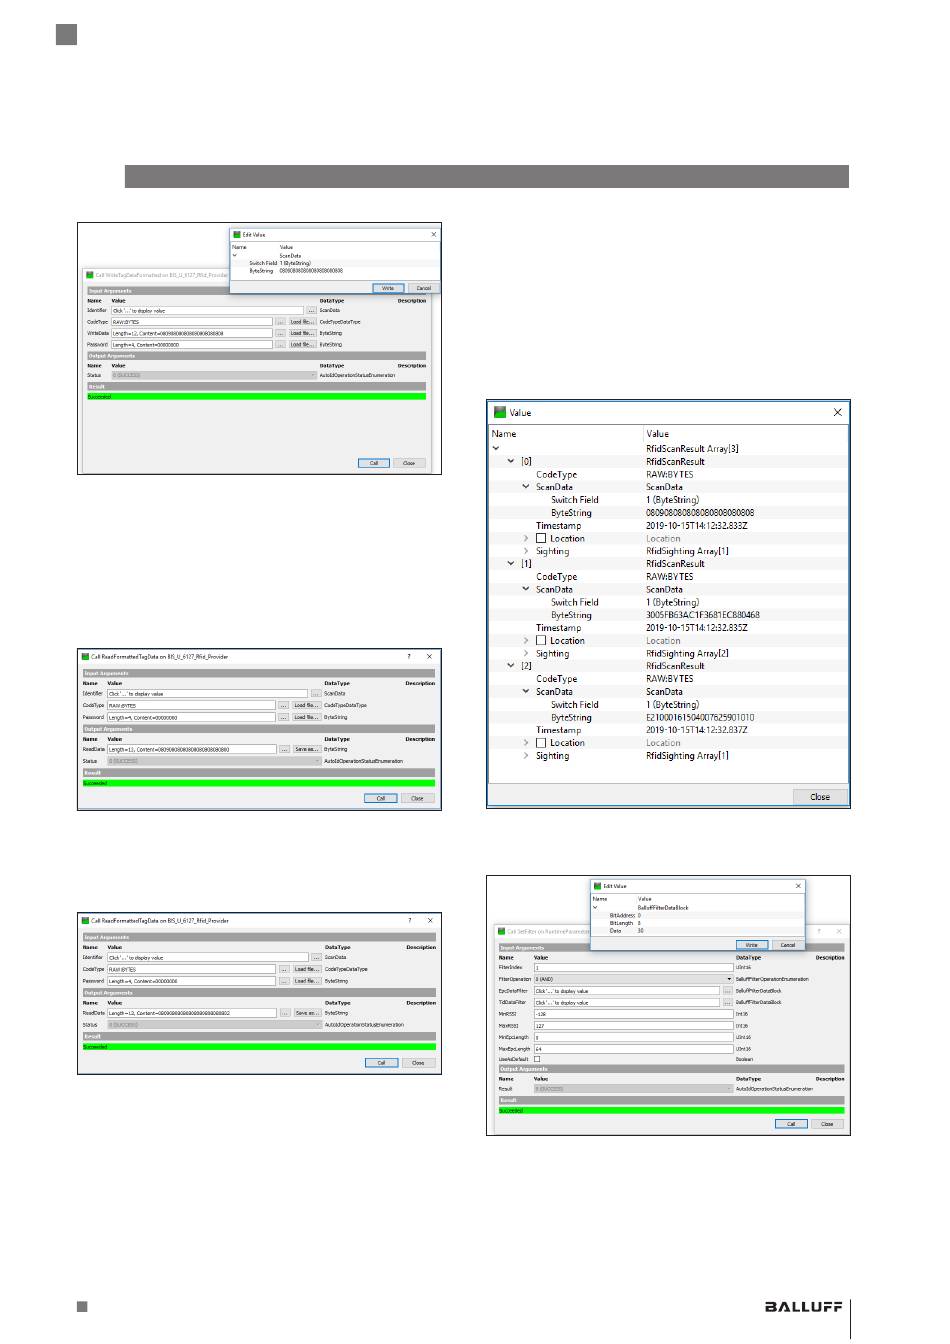Click Call in the SetFilter dialog

point(791,1124)
